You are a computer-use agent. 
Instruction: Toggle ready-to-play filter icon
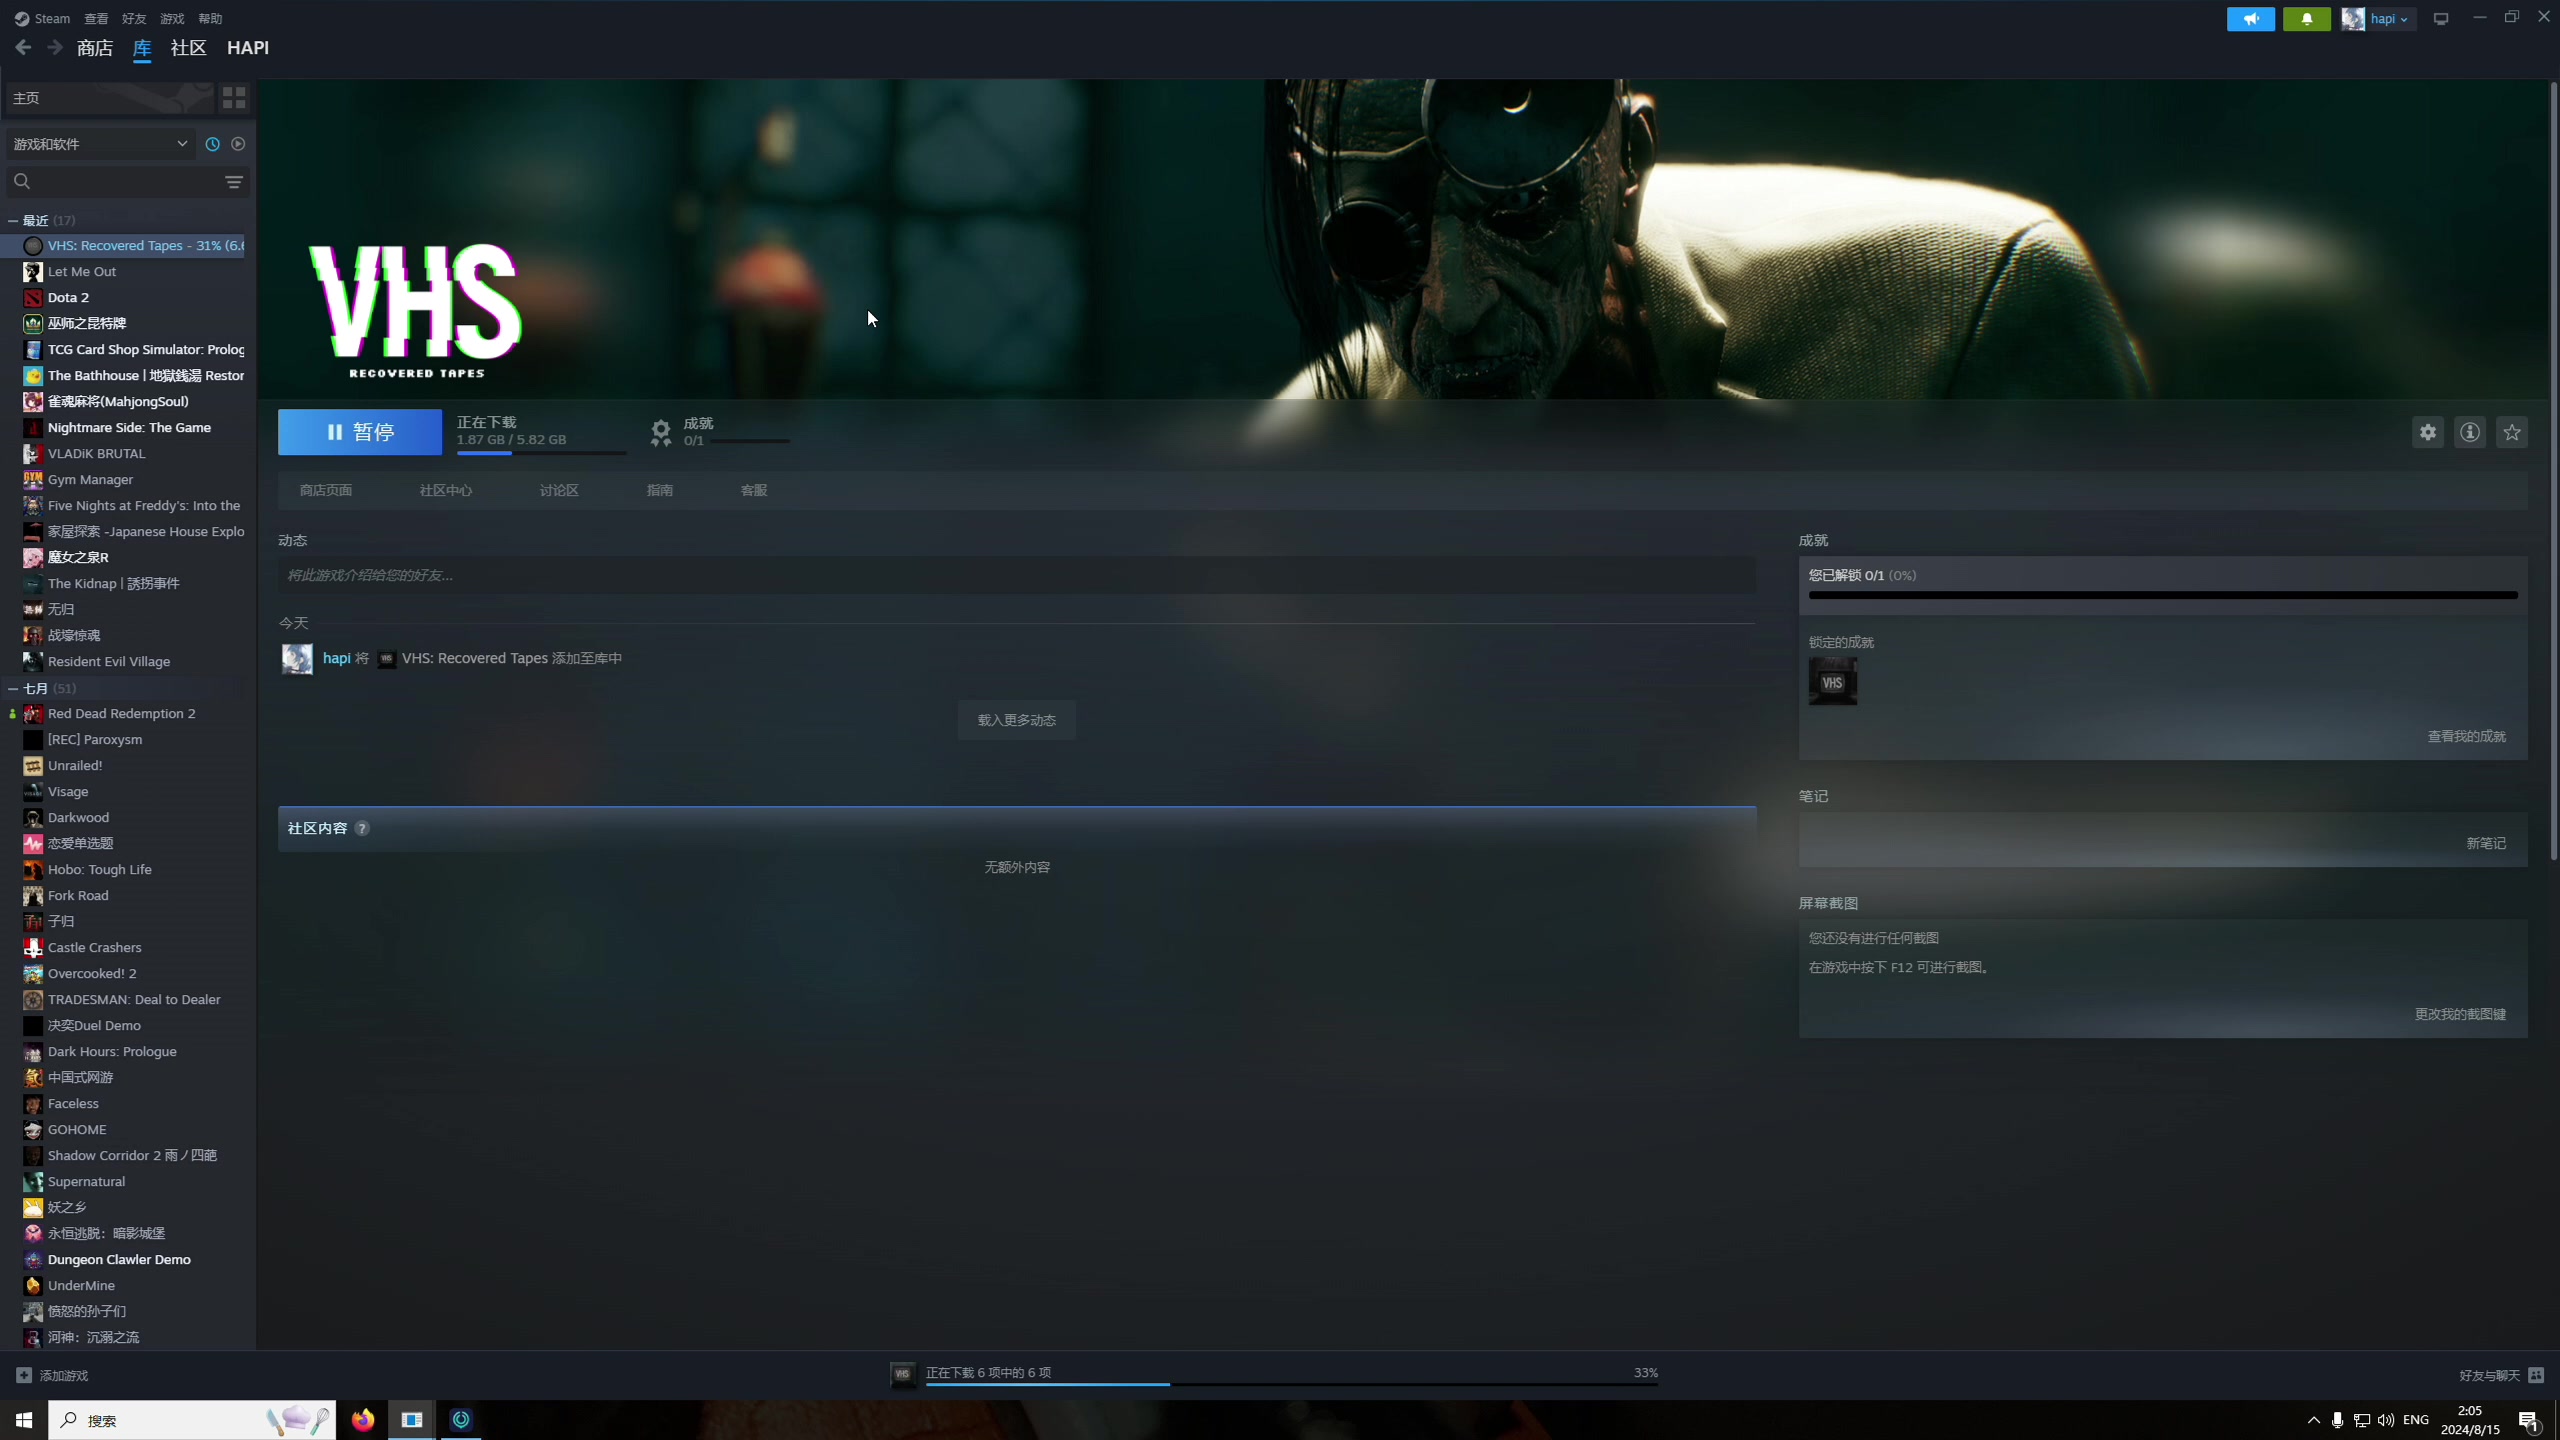coord(238,144)
